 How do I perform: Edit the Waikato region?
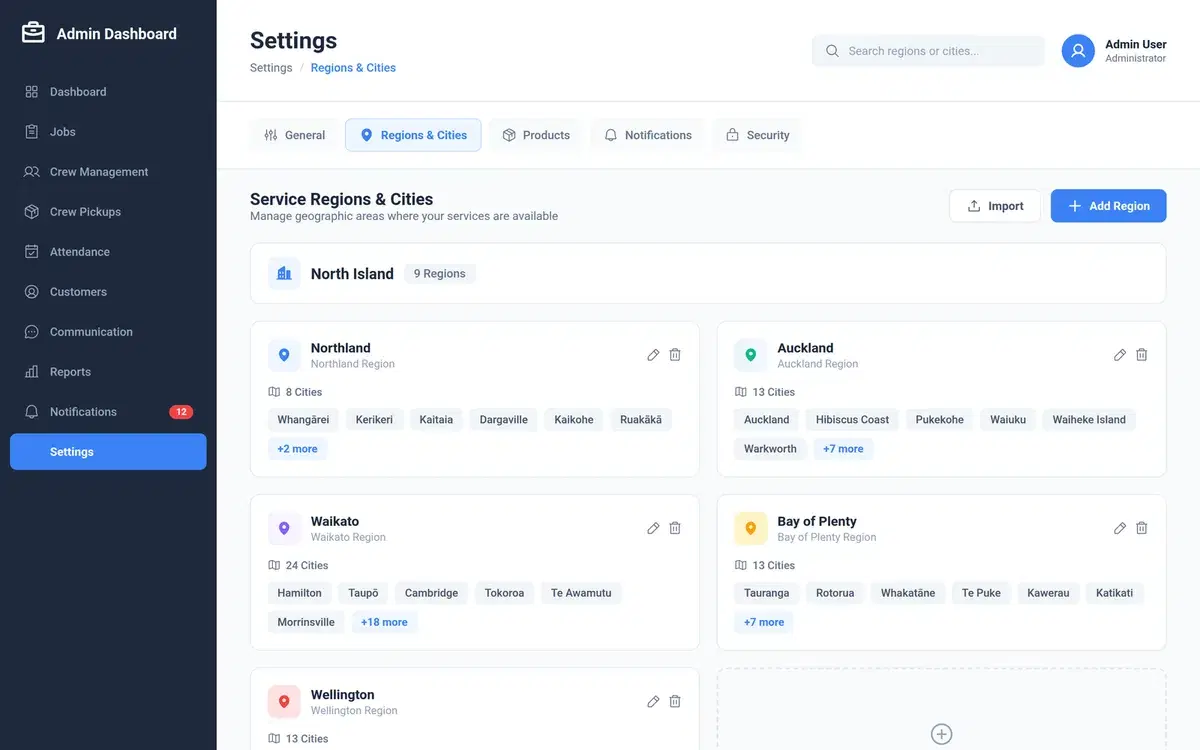[x=653, y=528]
